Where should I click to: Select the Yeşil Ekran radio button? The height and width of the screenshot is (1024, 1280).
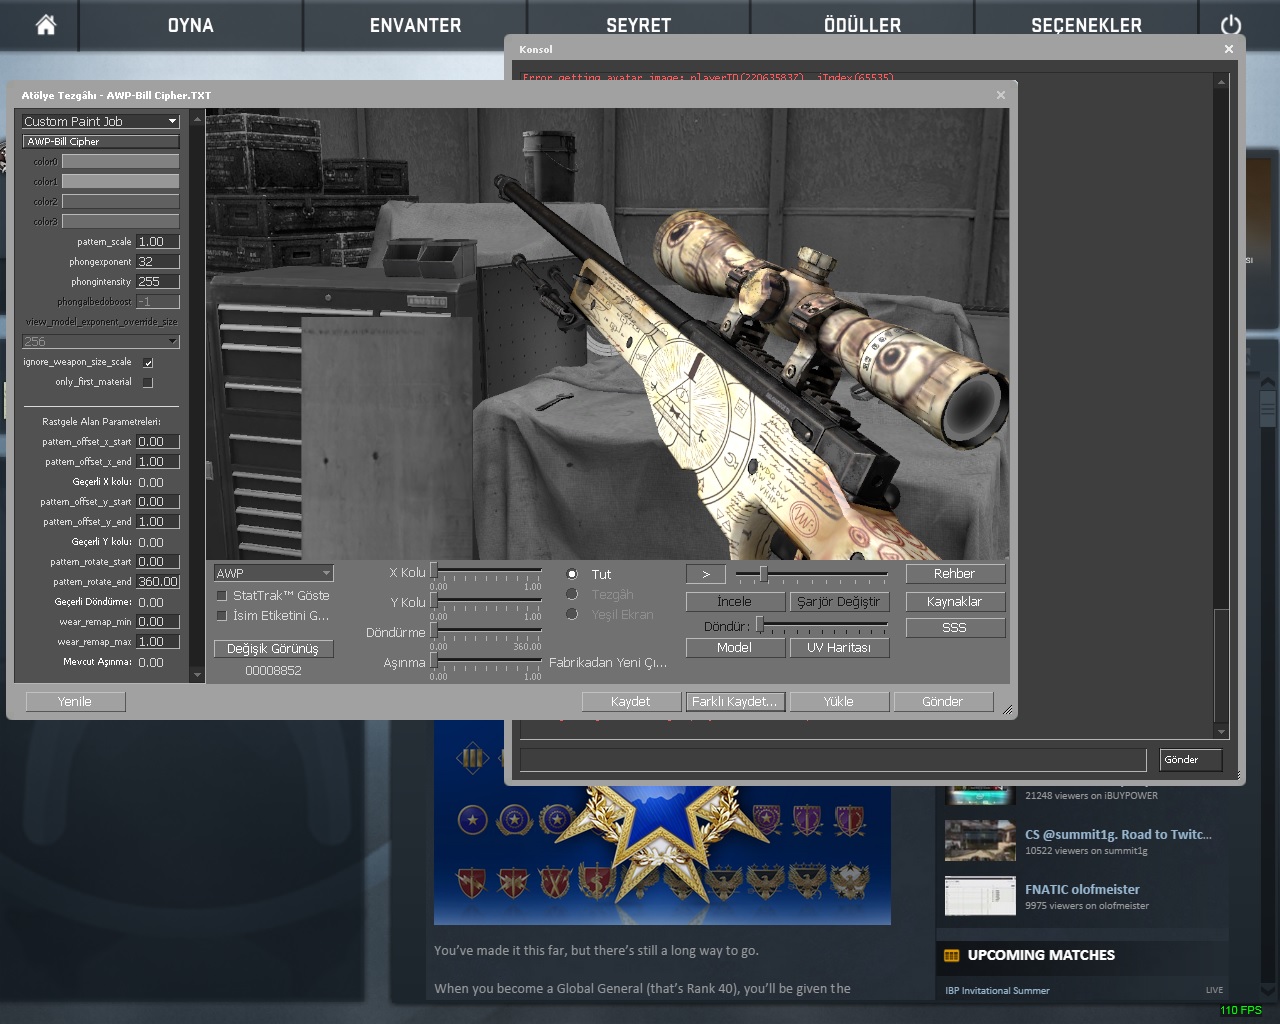click(x=572, y=614)
